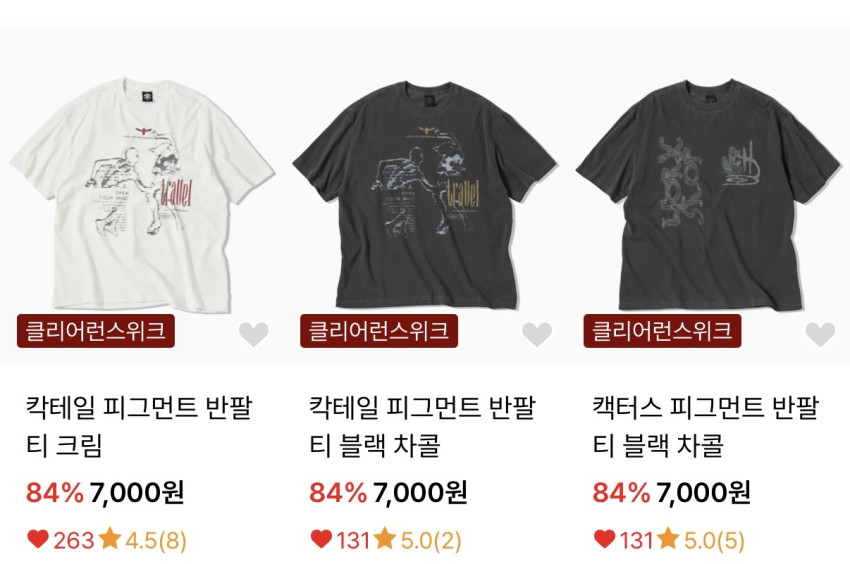Open product title 칵테일 피그먼트 반팔티 크림
850x564 pixels.
(x=139, y=426)
